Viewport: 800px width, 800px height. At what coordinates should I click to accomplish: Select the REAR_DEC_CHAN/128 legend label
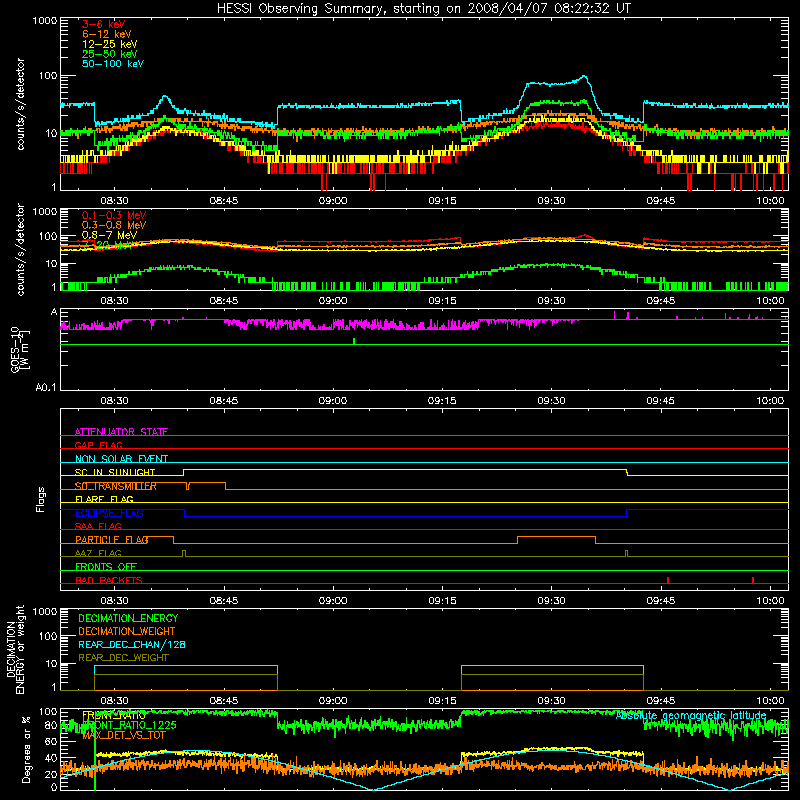(132, 644)
